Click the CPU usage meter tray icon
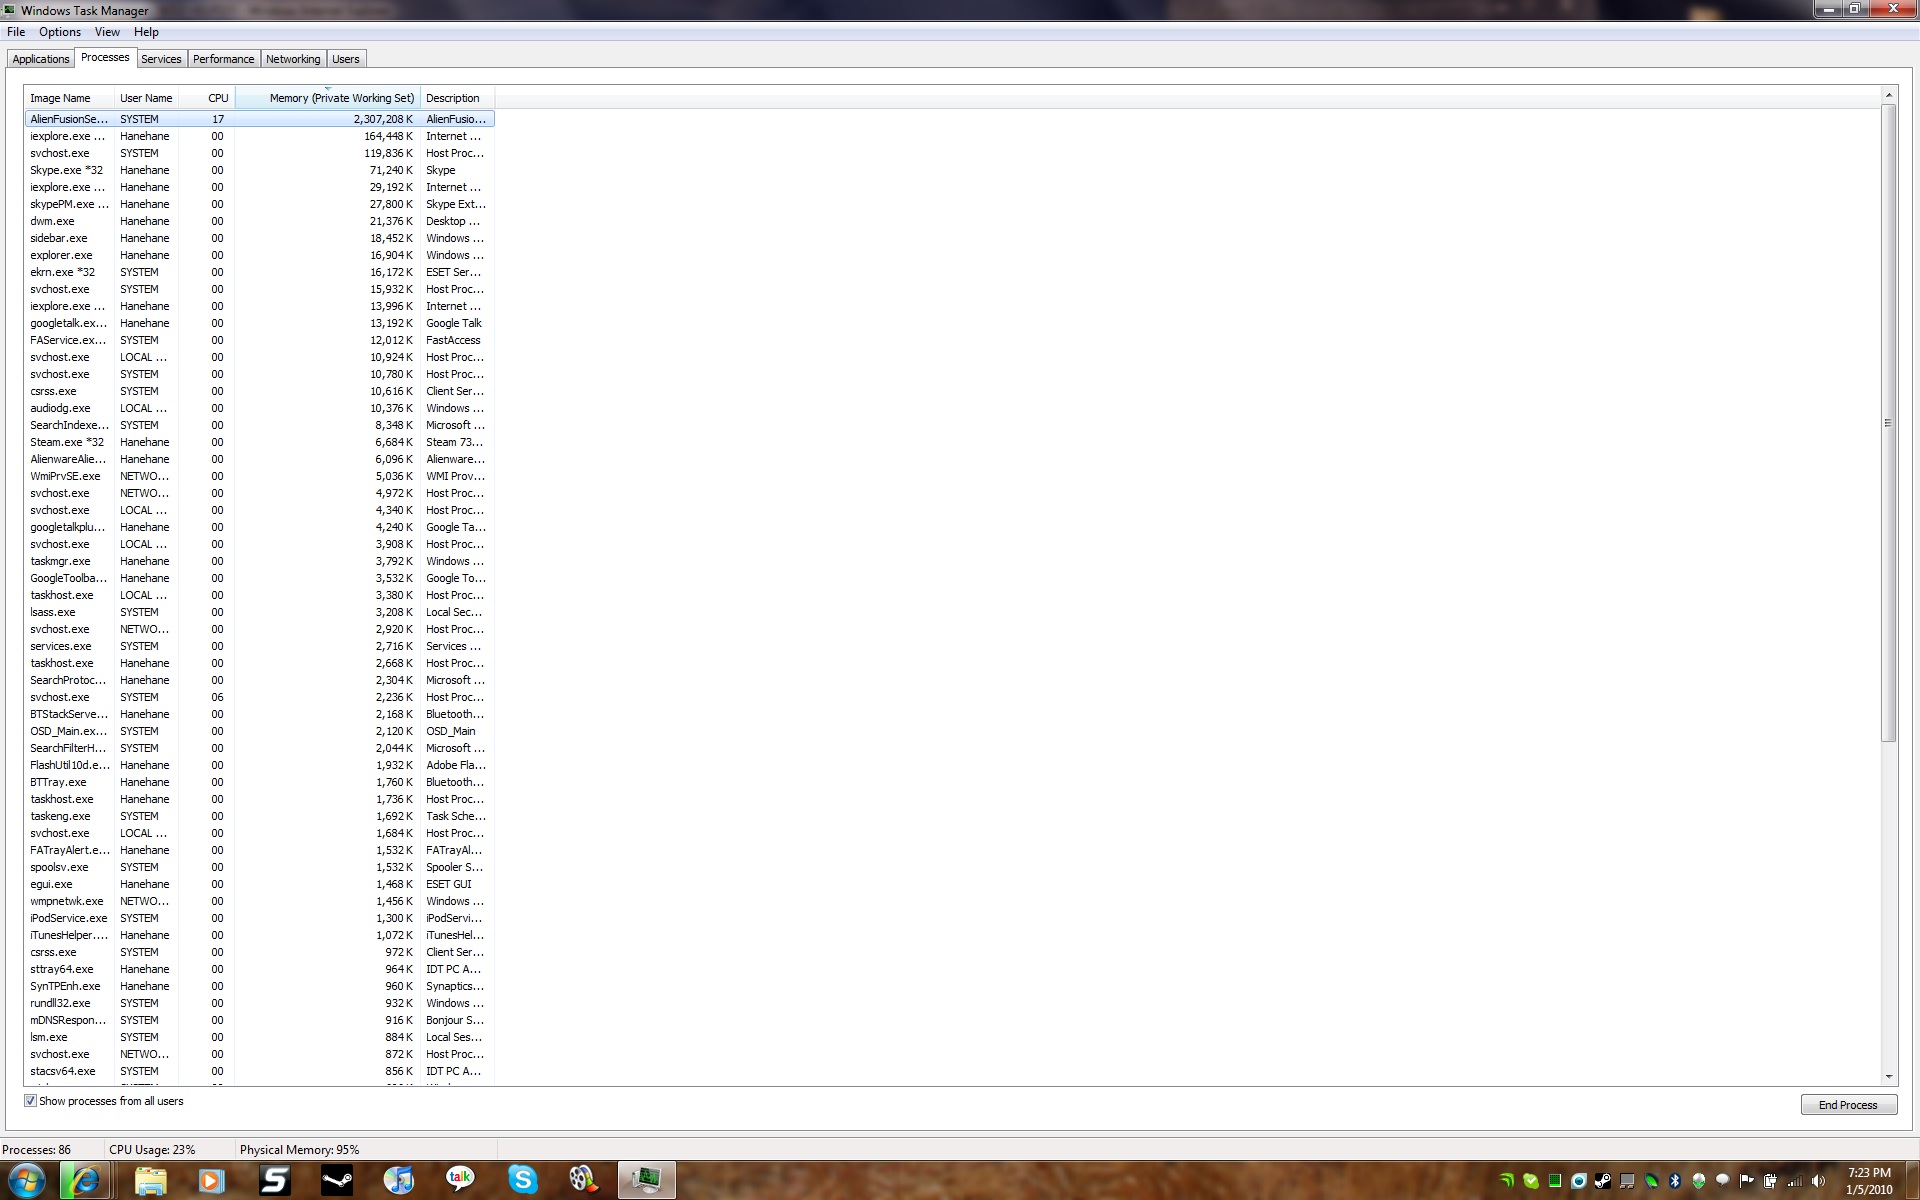This screenshot has height=1200, width=1920. point(1555,1181)
